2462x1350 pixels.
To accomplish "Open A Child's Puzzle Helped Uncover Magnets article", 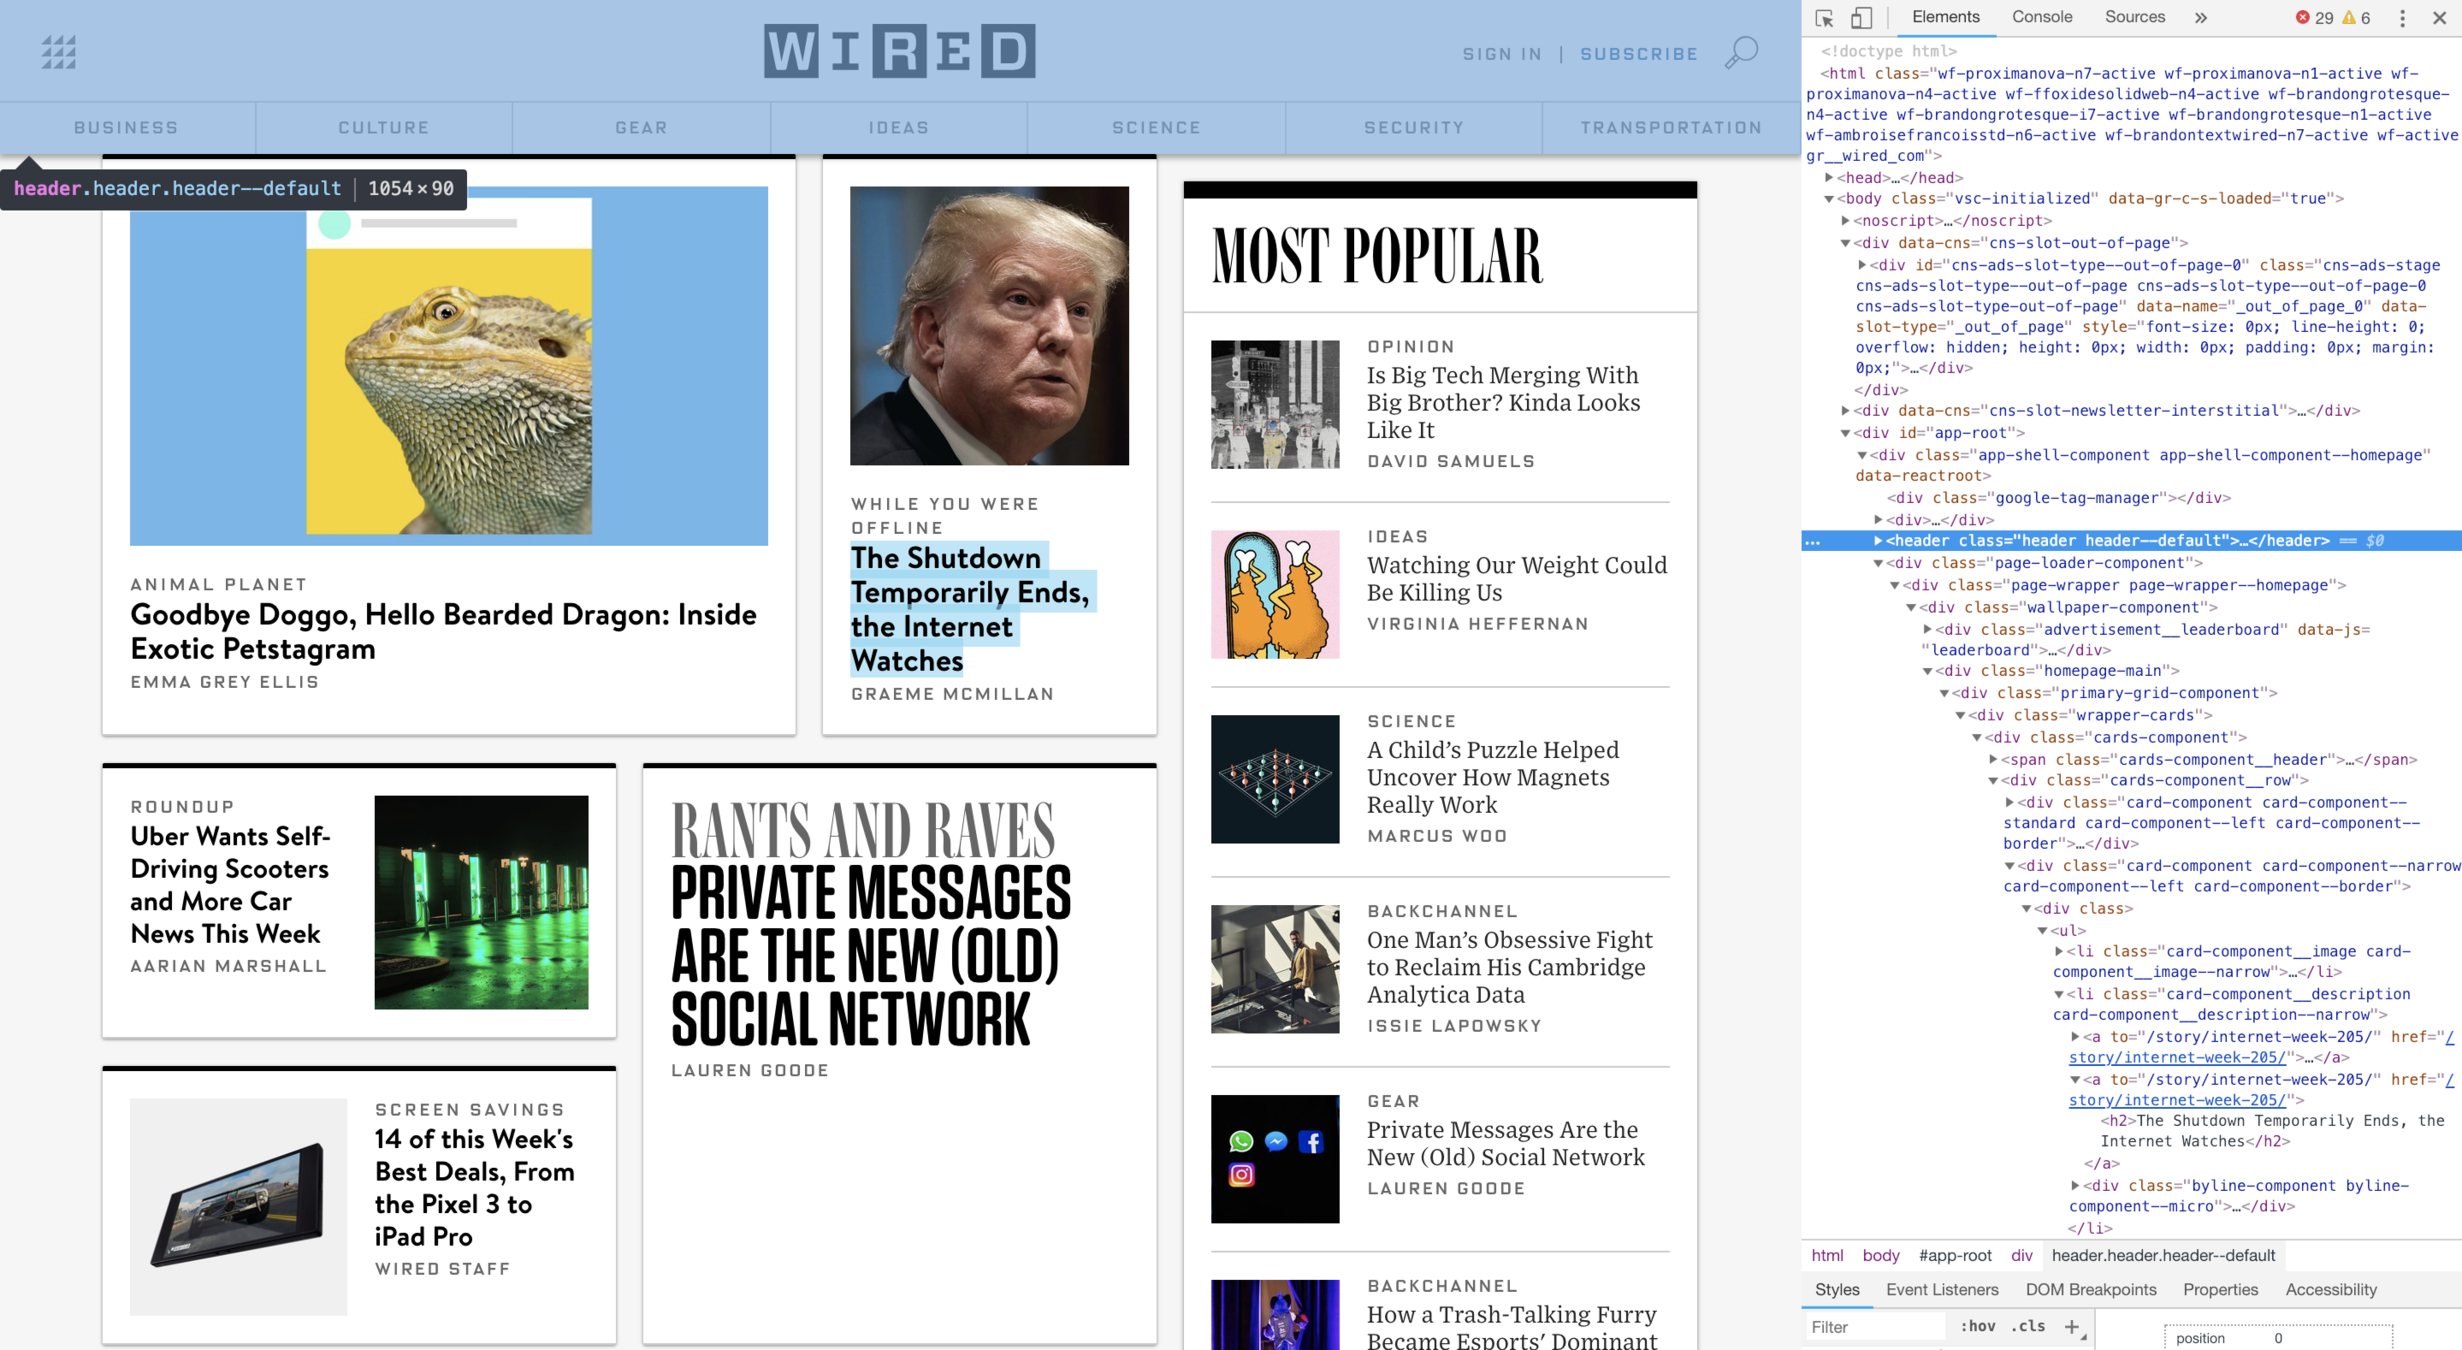I will [1492, 777].
